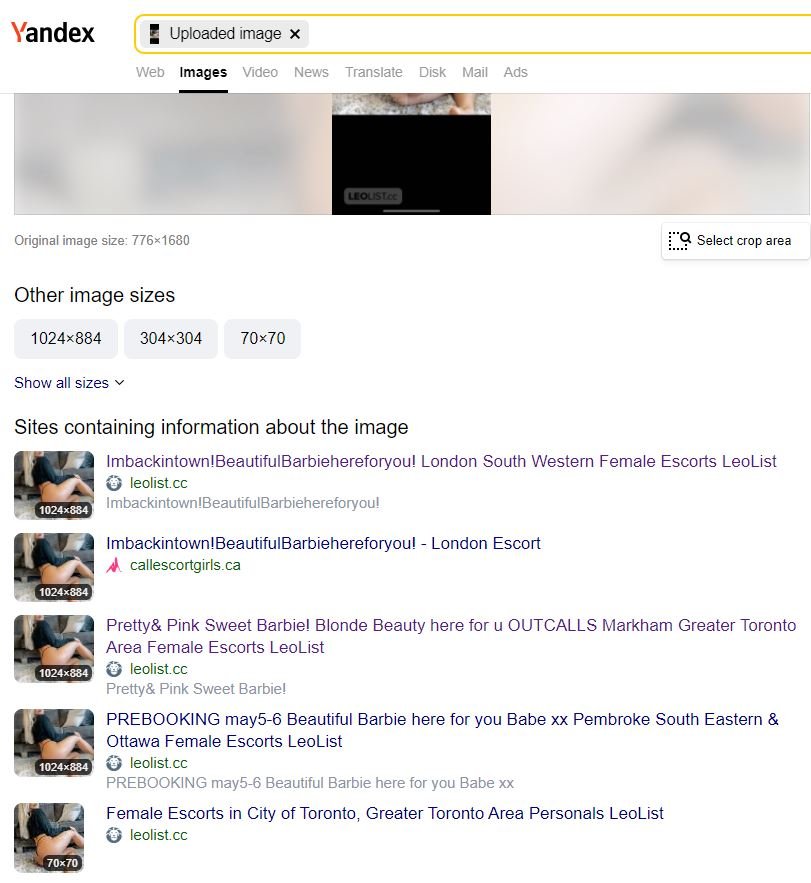Select the Images tab

(x=203, y=72)
